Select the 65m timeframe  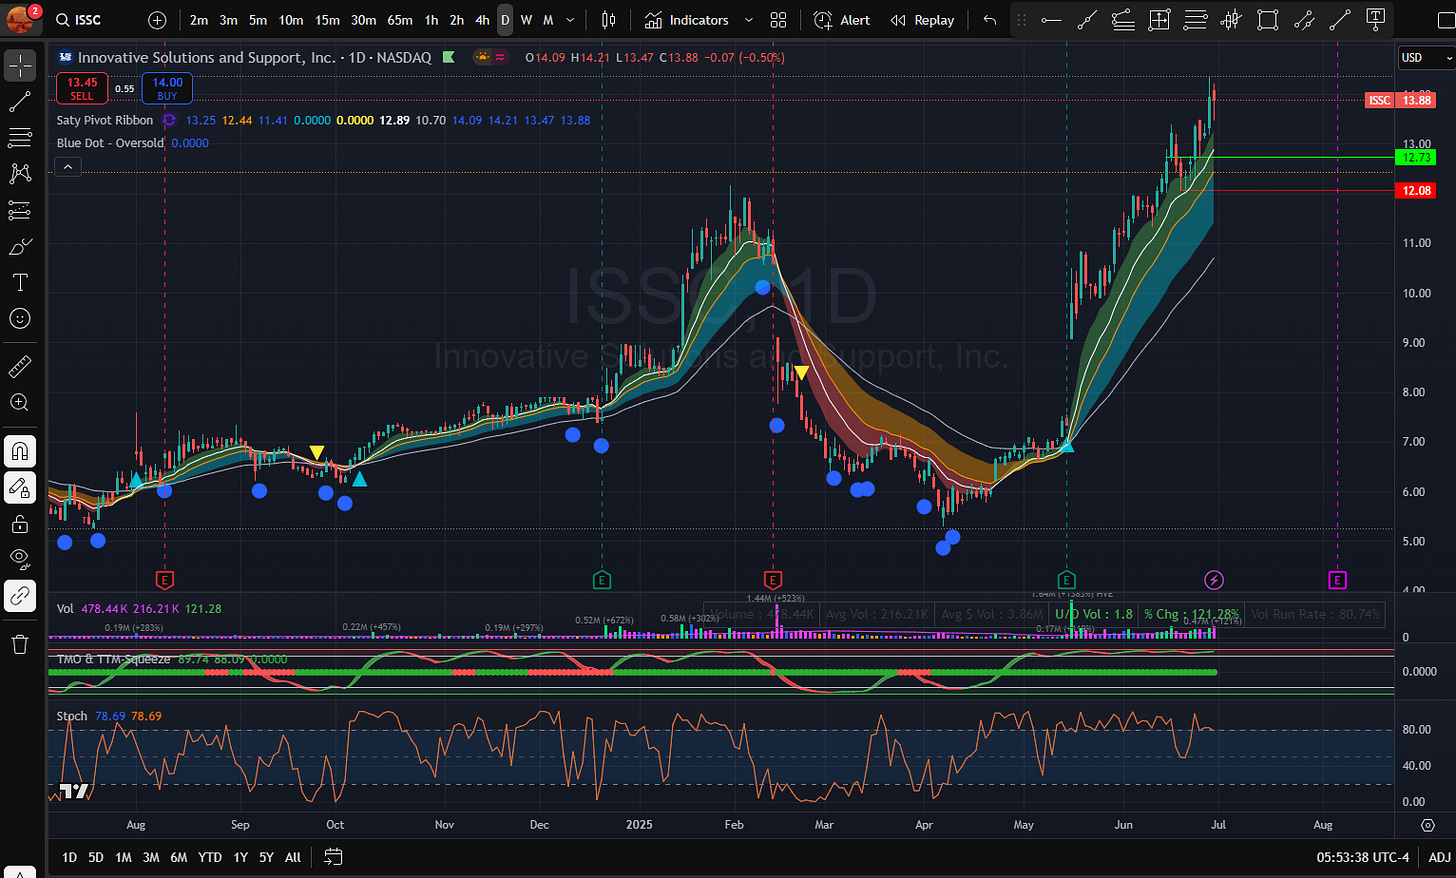pyautogui.click(x=400, y=20)
